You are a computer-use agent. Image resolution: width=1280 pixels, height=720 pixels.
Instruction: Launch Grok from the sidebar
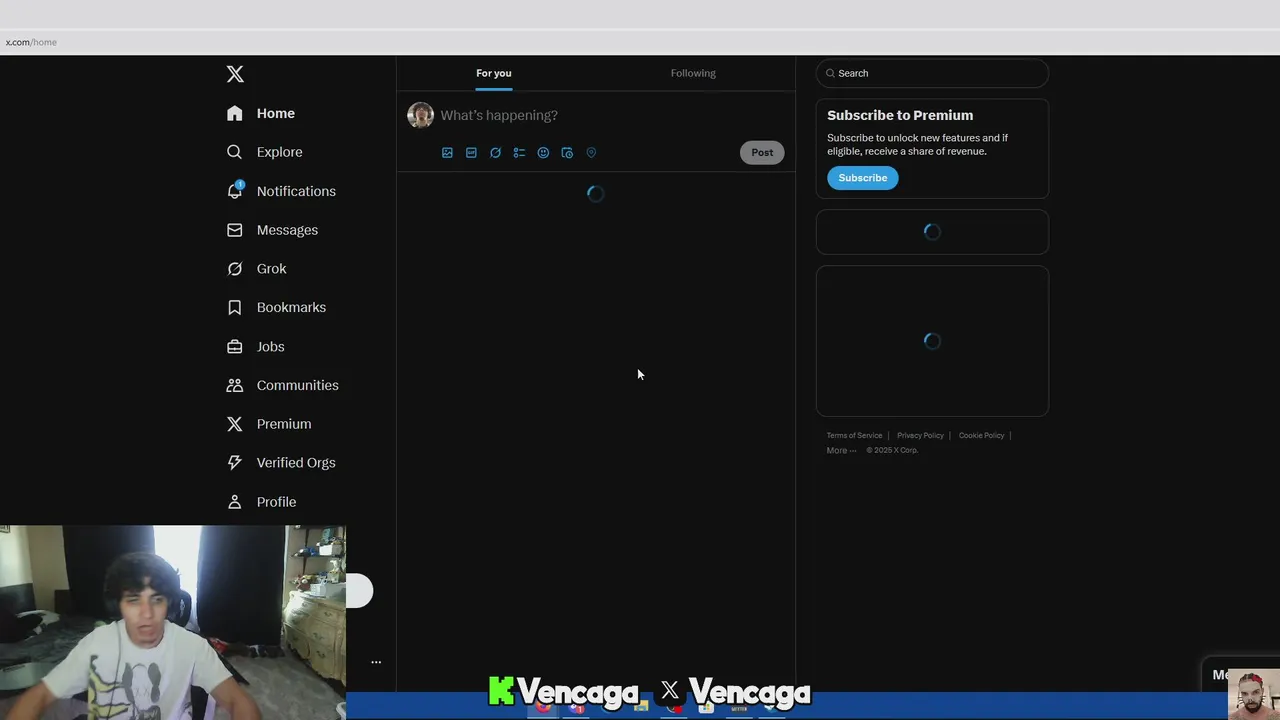(x=257, y=269)
